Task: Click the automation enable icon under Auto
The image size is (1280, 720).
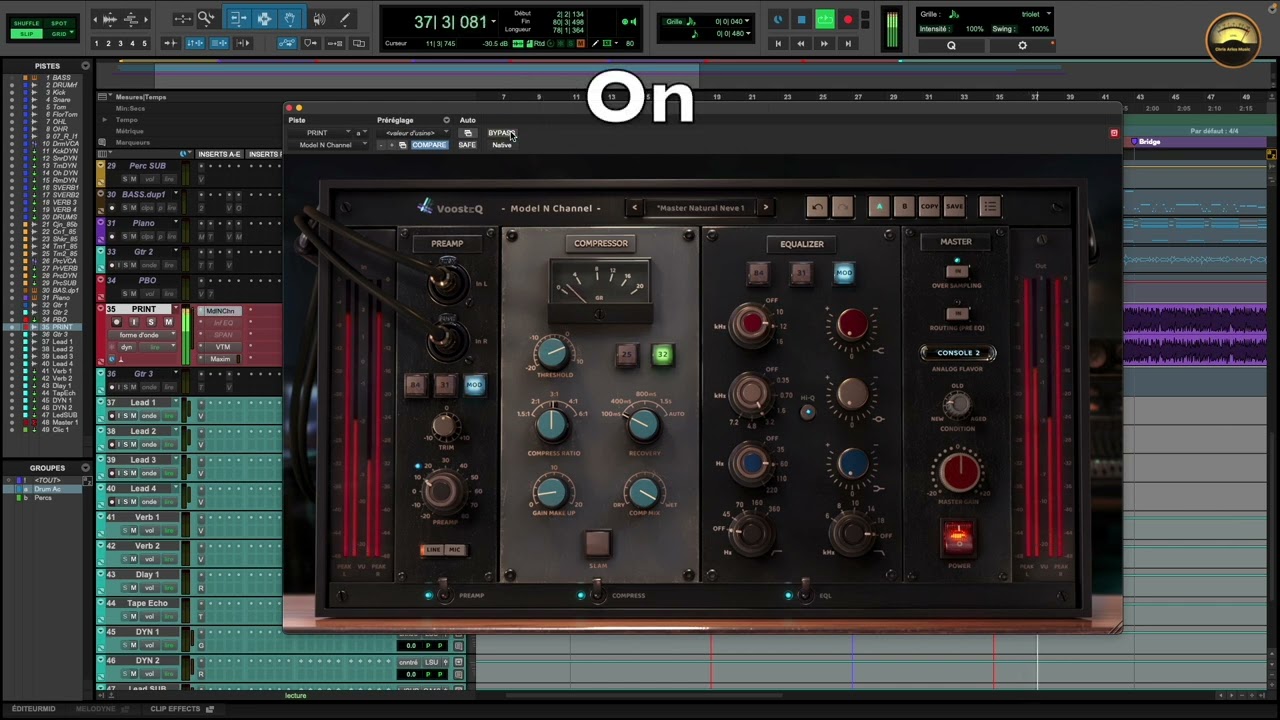Action: (x=468, y=133)
